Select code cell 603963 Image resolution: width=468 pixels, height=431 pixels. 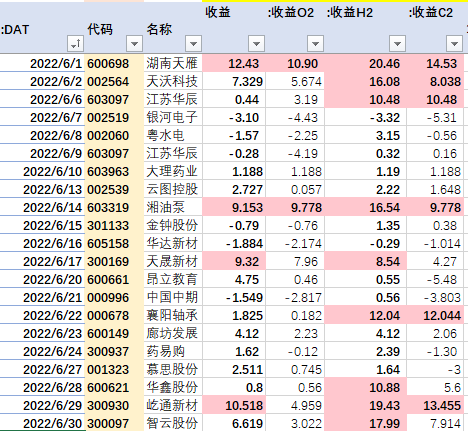click(114, 171)
